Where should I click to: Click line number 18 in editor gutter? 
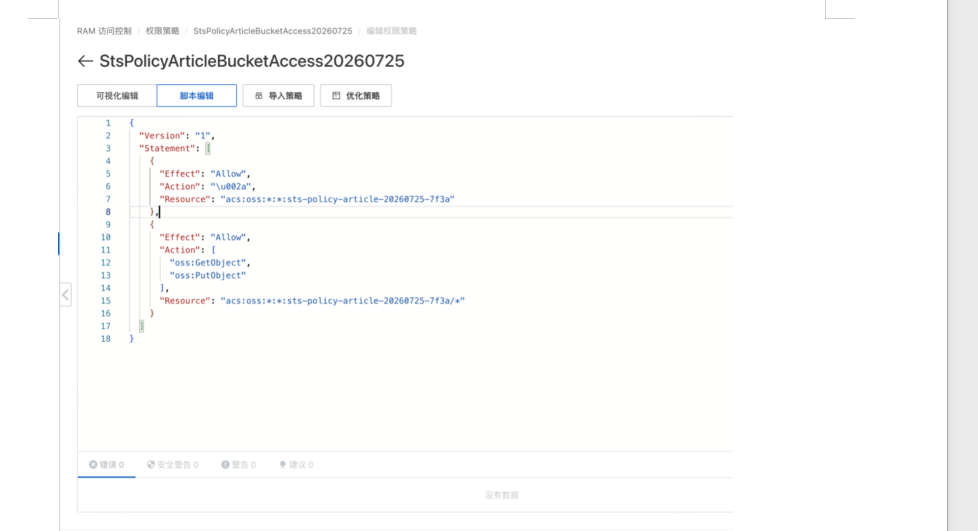(105, 339)
